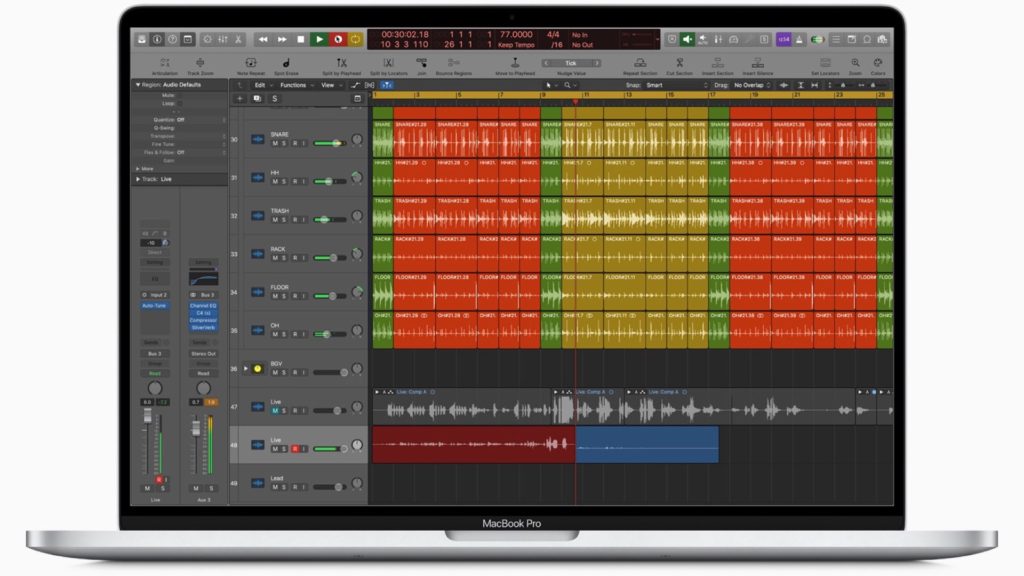The image size is (1024, 576).
Task: Click the duplicate track button
Action: point(257,99)
